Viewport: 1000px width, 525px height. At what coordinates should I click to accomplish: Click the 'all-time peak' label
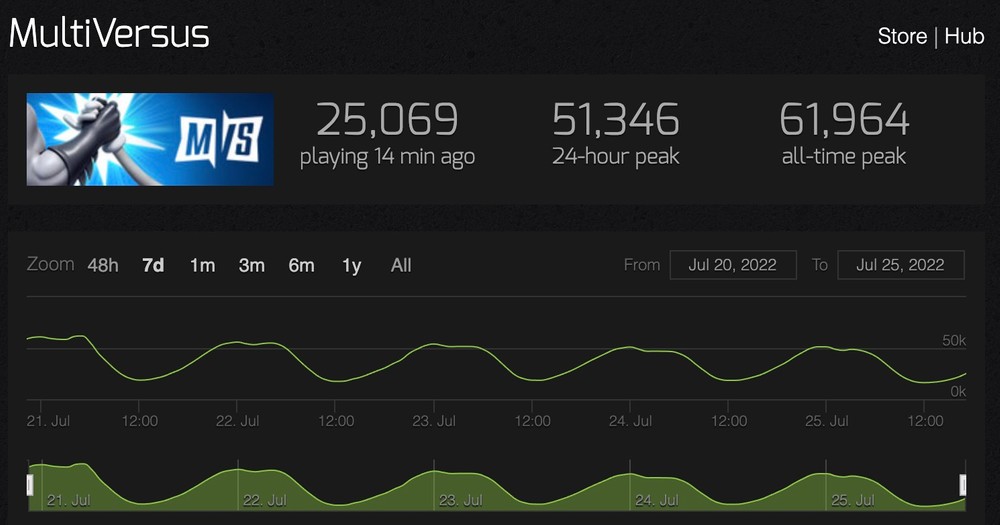coord(844,157)
